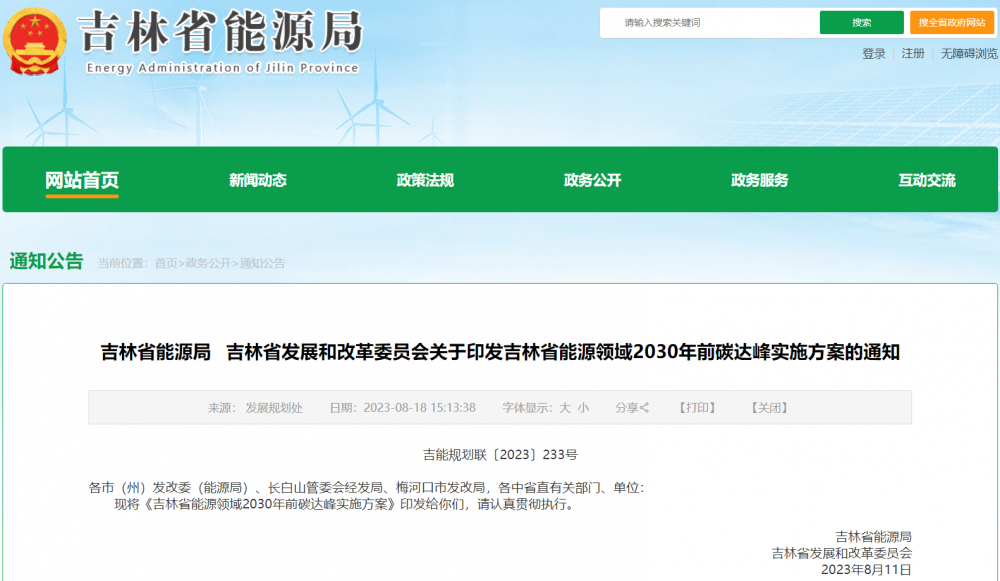This screenshot has width=1000, height=581.
Task: Open the 政策法规 navigation tab
Action: (425, 181)
